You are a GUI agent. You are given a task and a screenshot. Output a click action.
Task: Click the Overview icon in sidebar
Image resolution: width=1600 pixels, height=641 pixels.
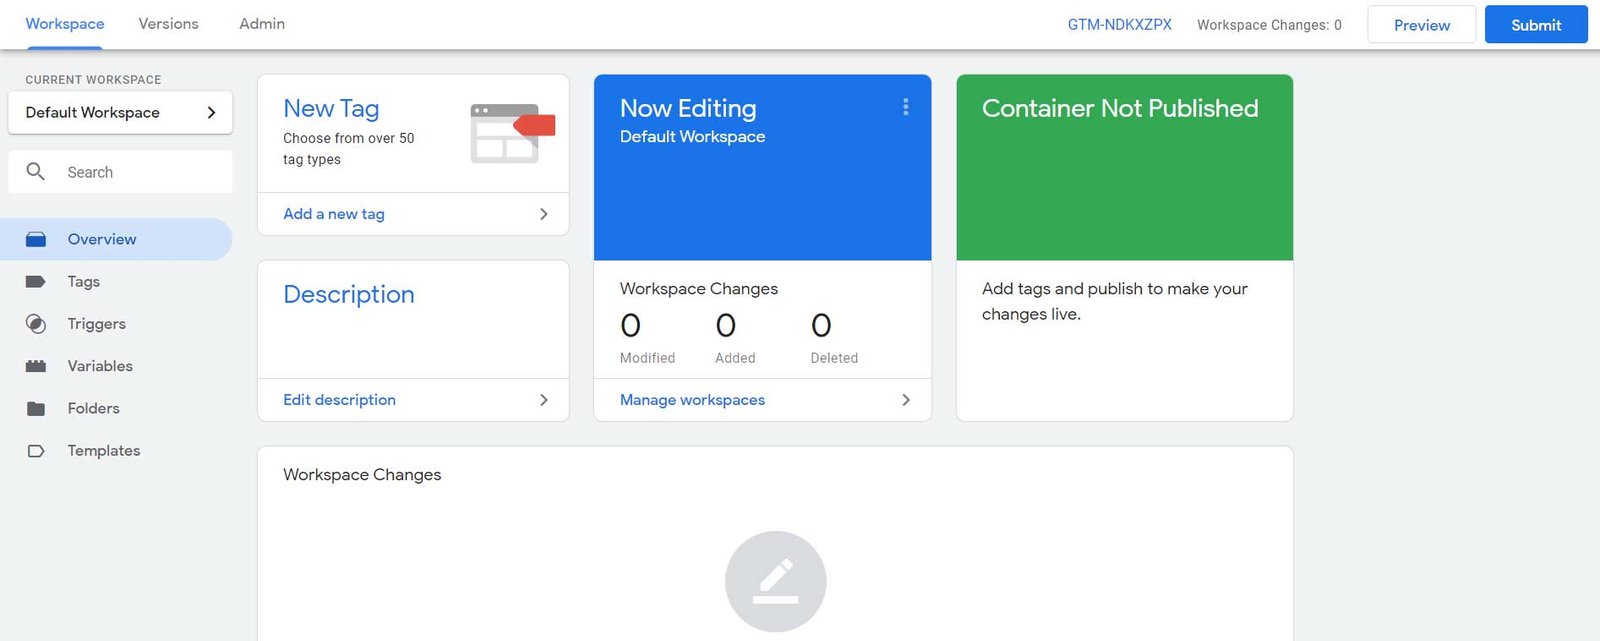36,240
